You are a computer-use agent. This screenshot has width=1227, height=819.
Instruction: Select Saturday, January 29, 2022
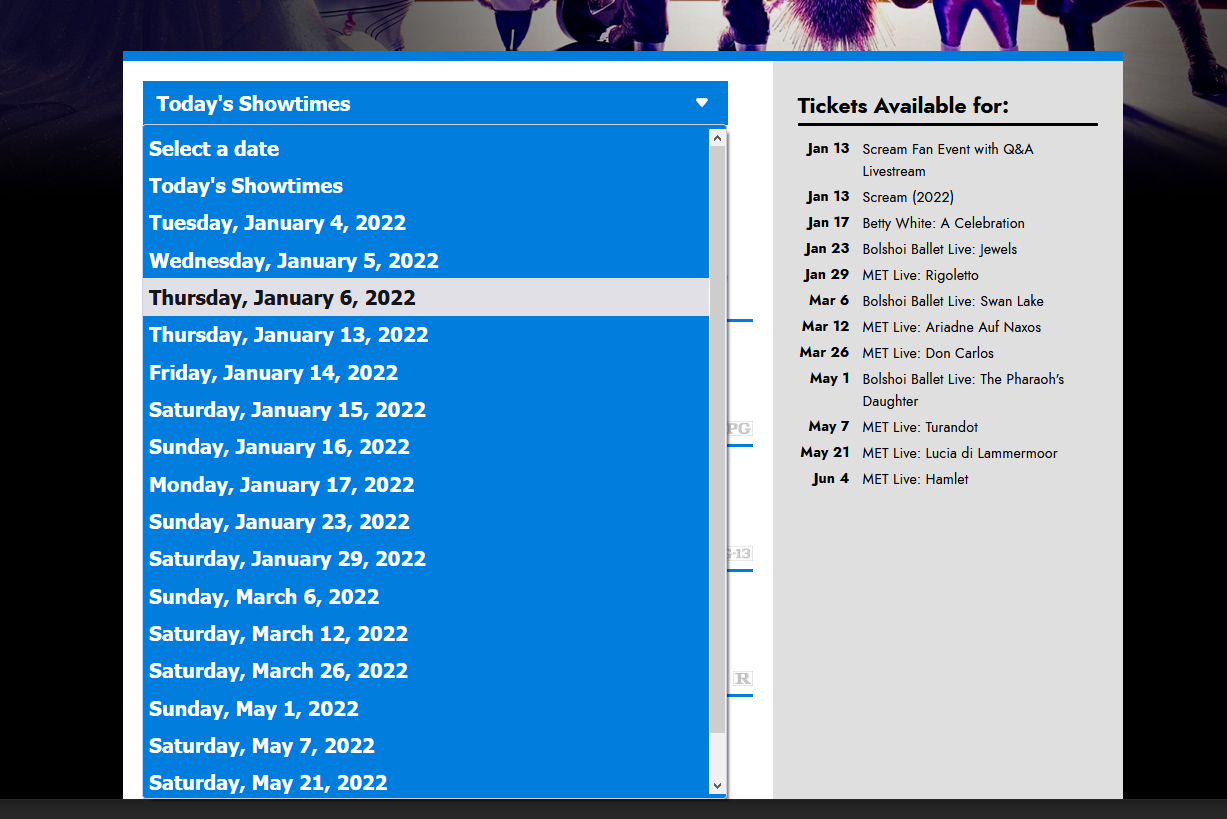click(x=426, y=559)
